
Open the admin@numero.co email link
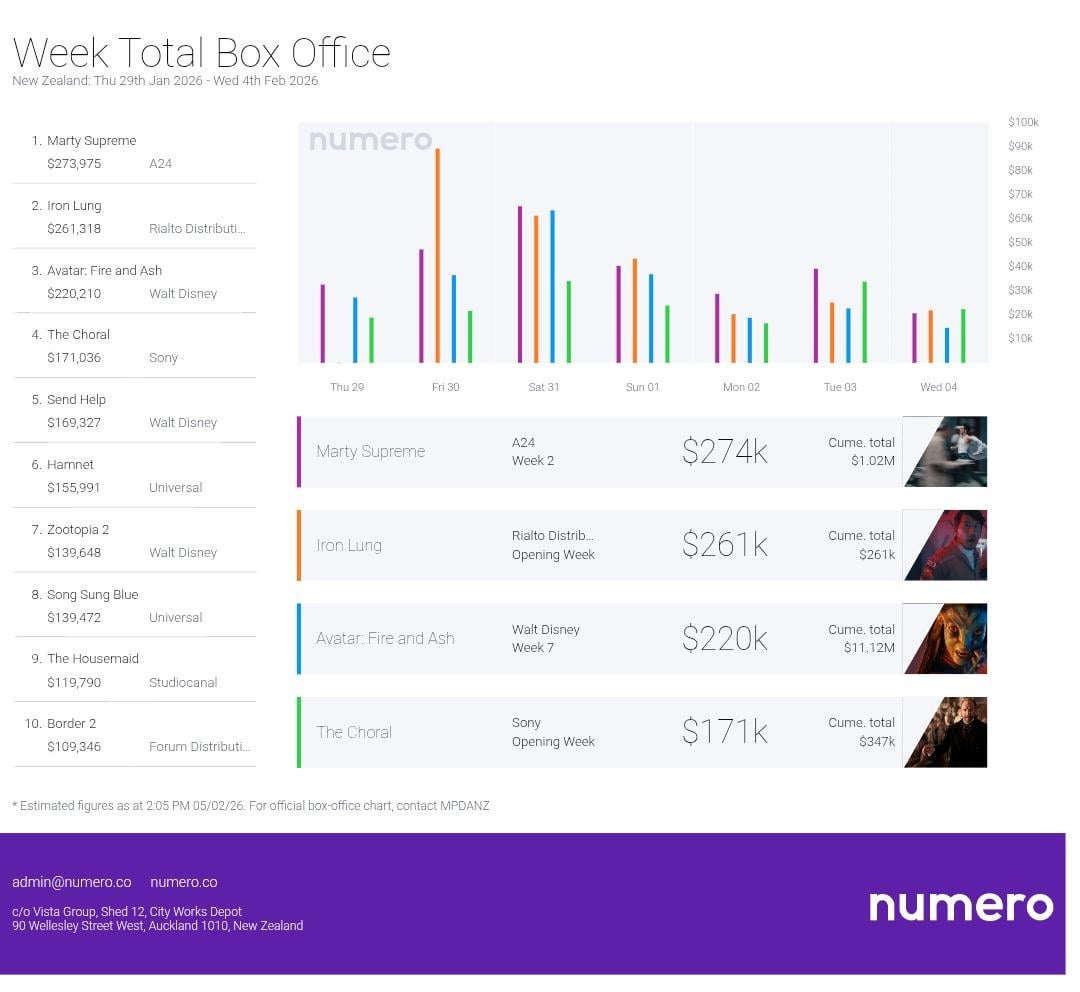(71, 882)
